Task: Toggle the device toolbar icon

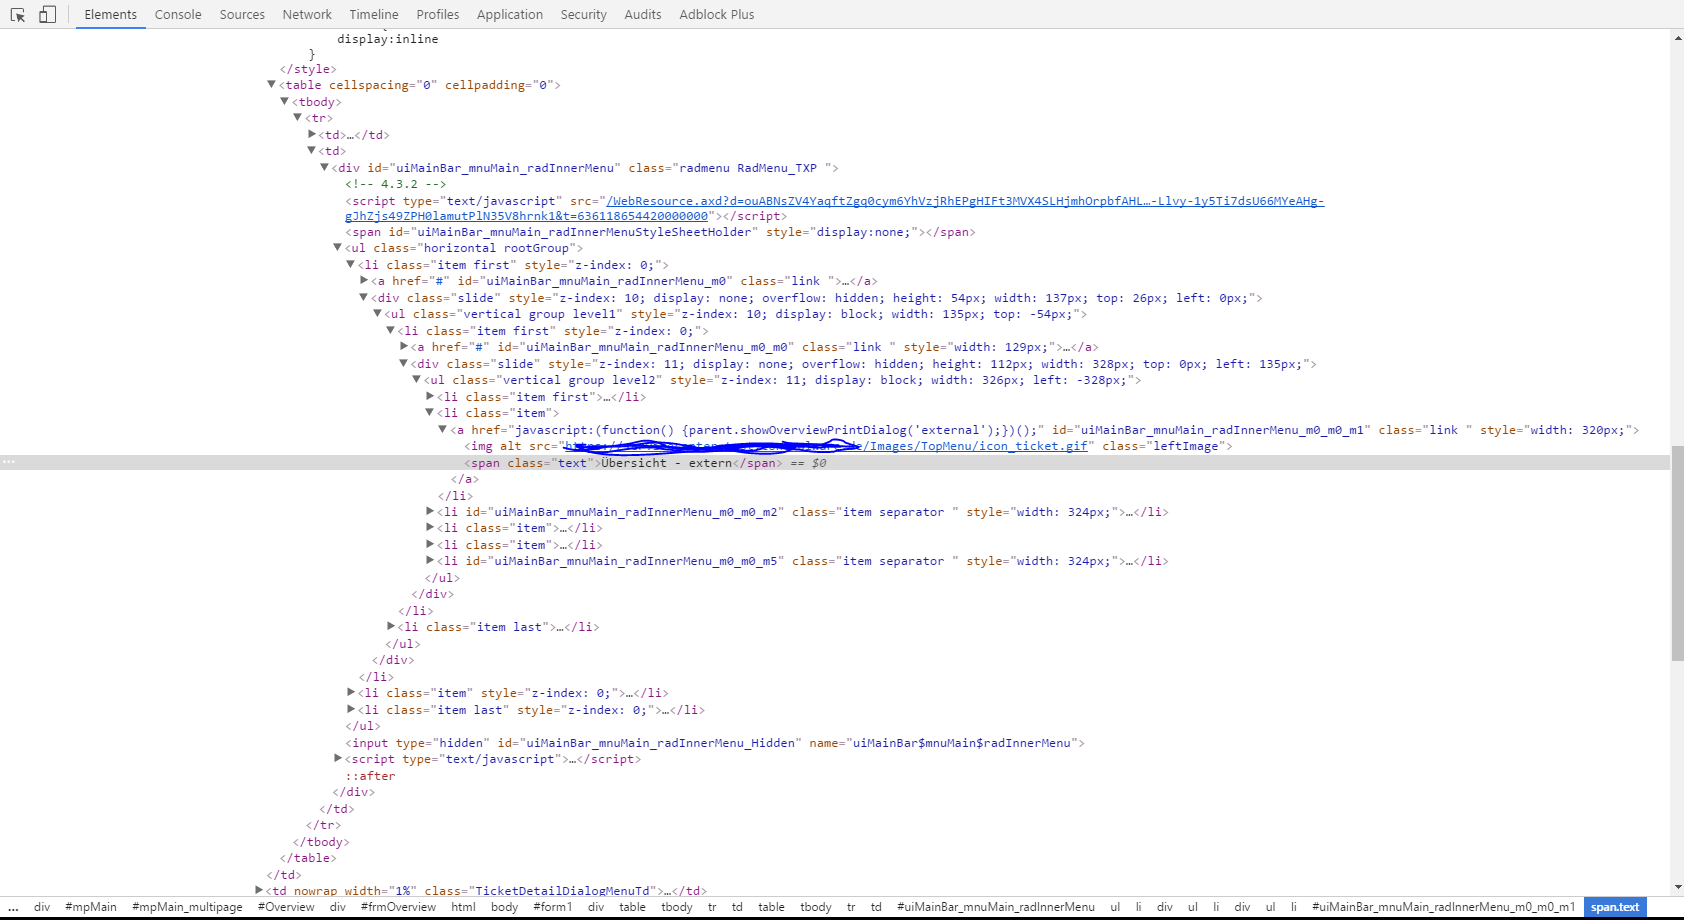Action: tap(47, 15)
